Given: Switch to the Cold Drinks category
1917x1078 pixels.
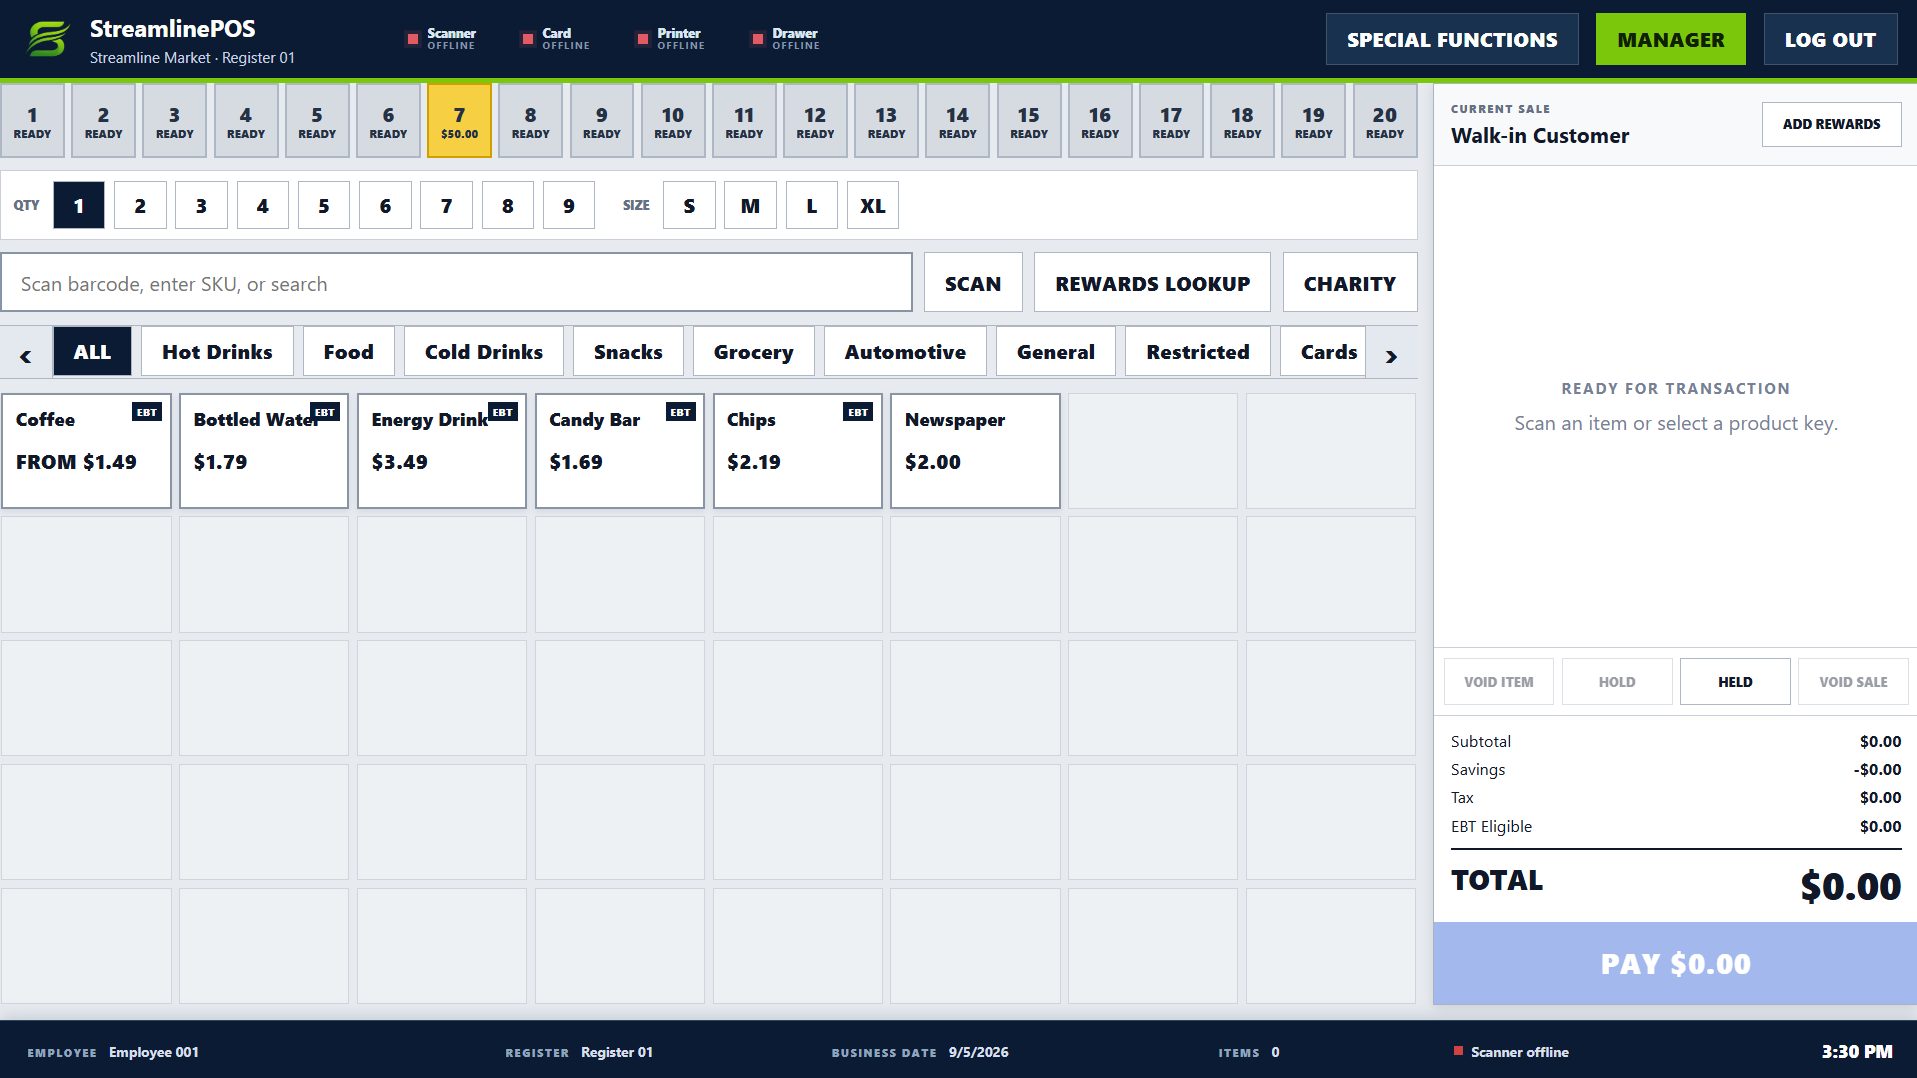Looking at the screenshot, I should pyautogui.click(x=484, y=352).
